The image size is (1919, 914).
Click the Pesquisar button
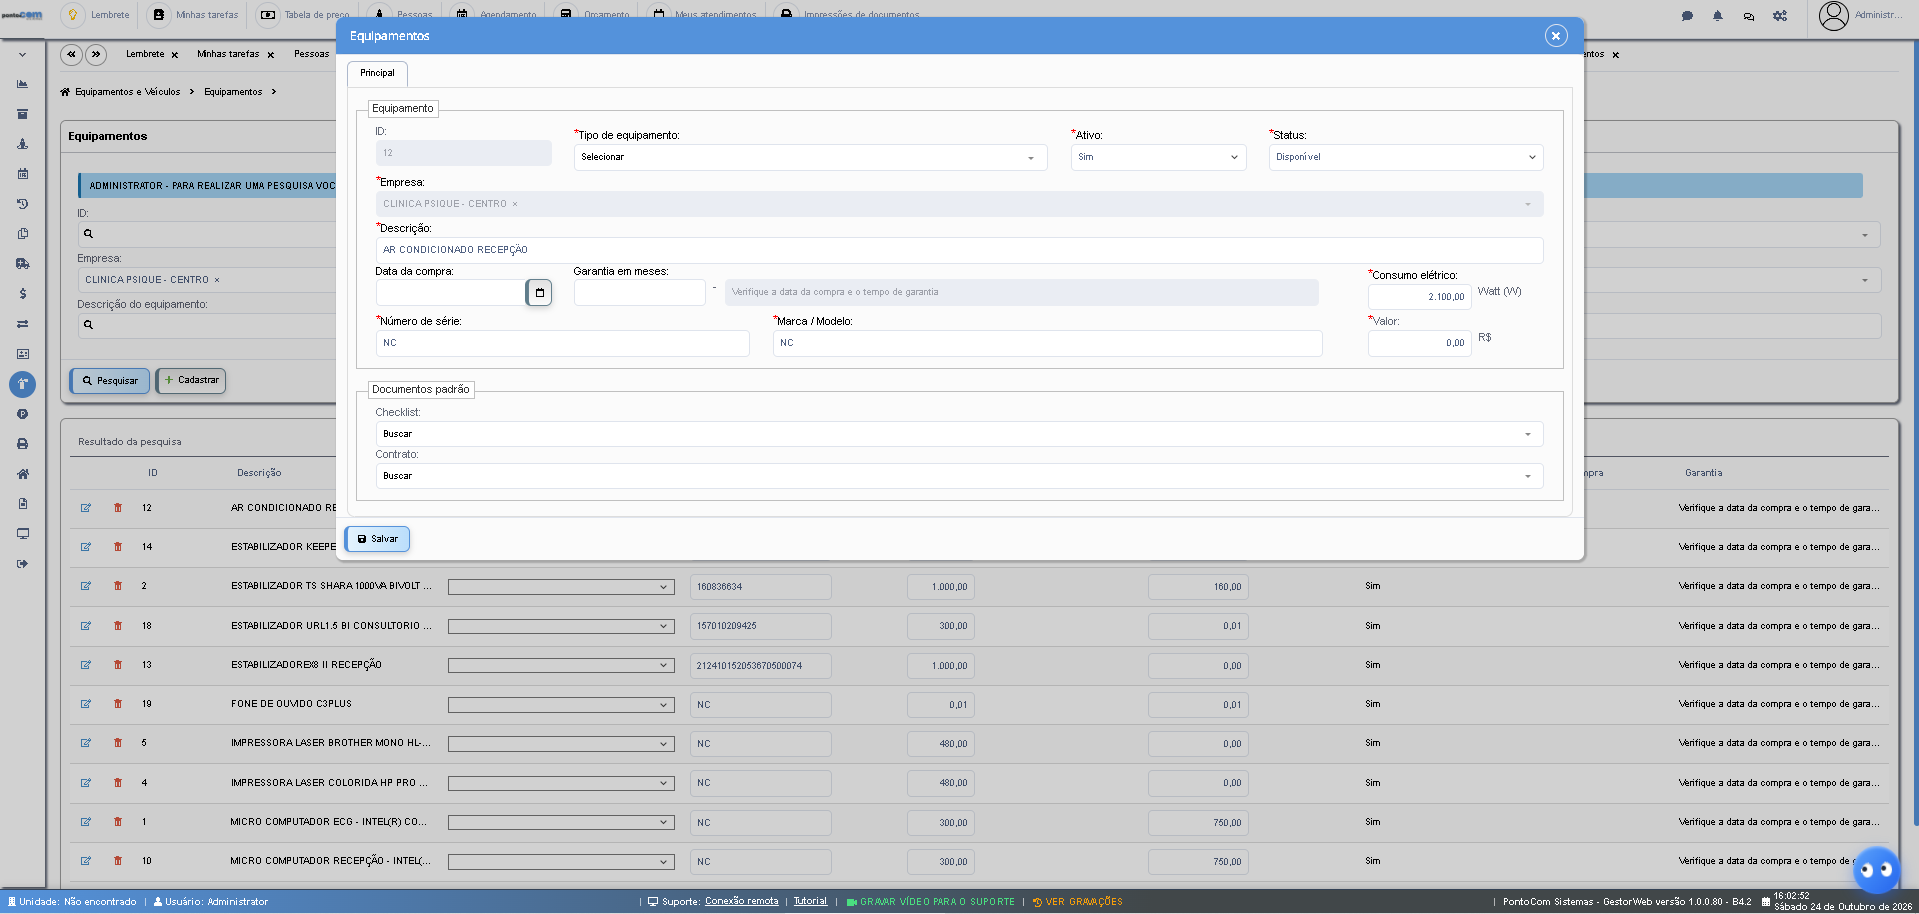click(x=110, y=381)
